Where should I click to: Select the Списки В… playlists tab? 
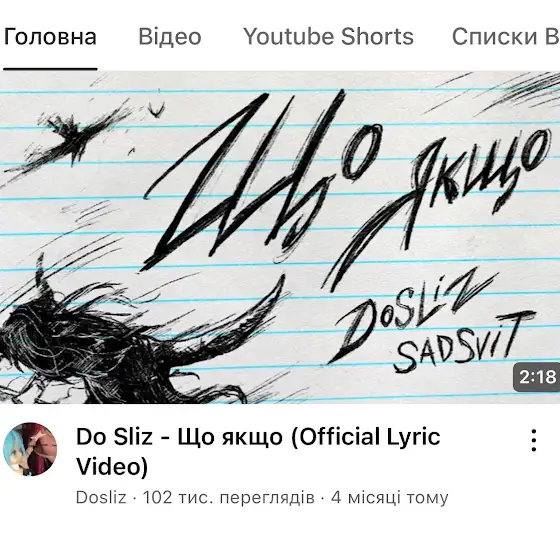506,36
